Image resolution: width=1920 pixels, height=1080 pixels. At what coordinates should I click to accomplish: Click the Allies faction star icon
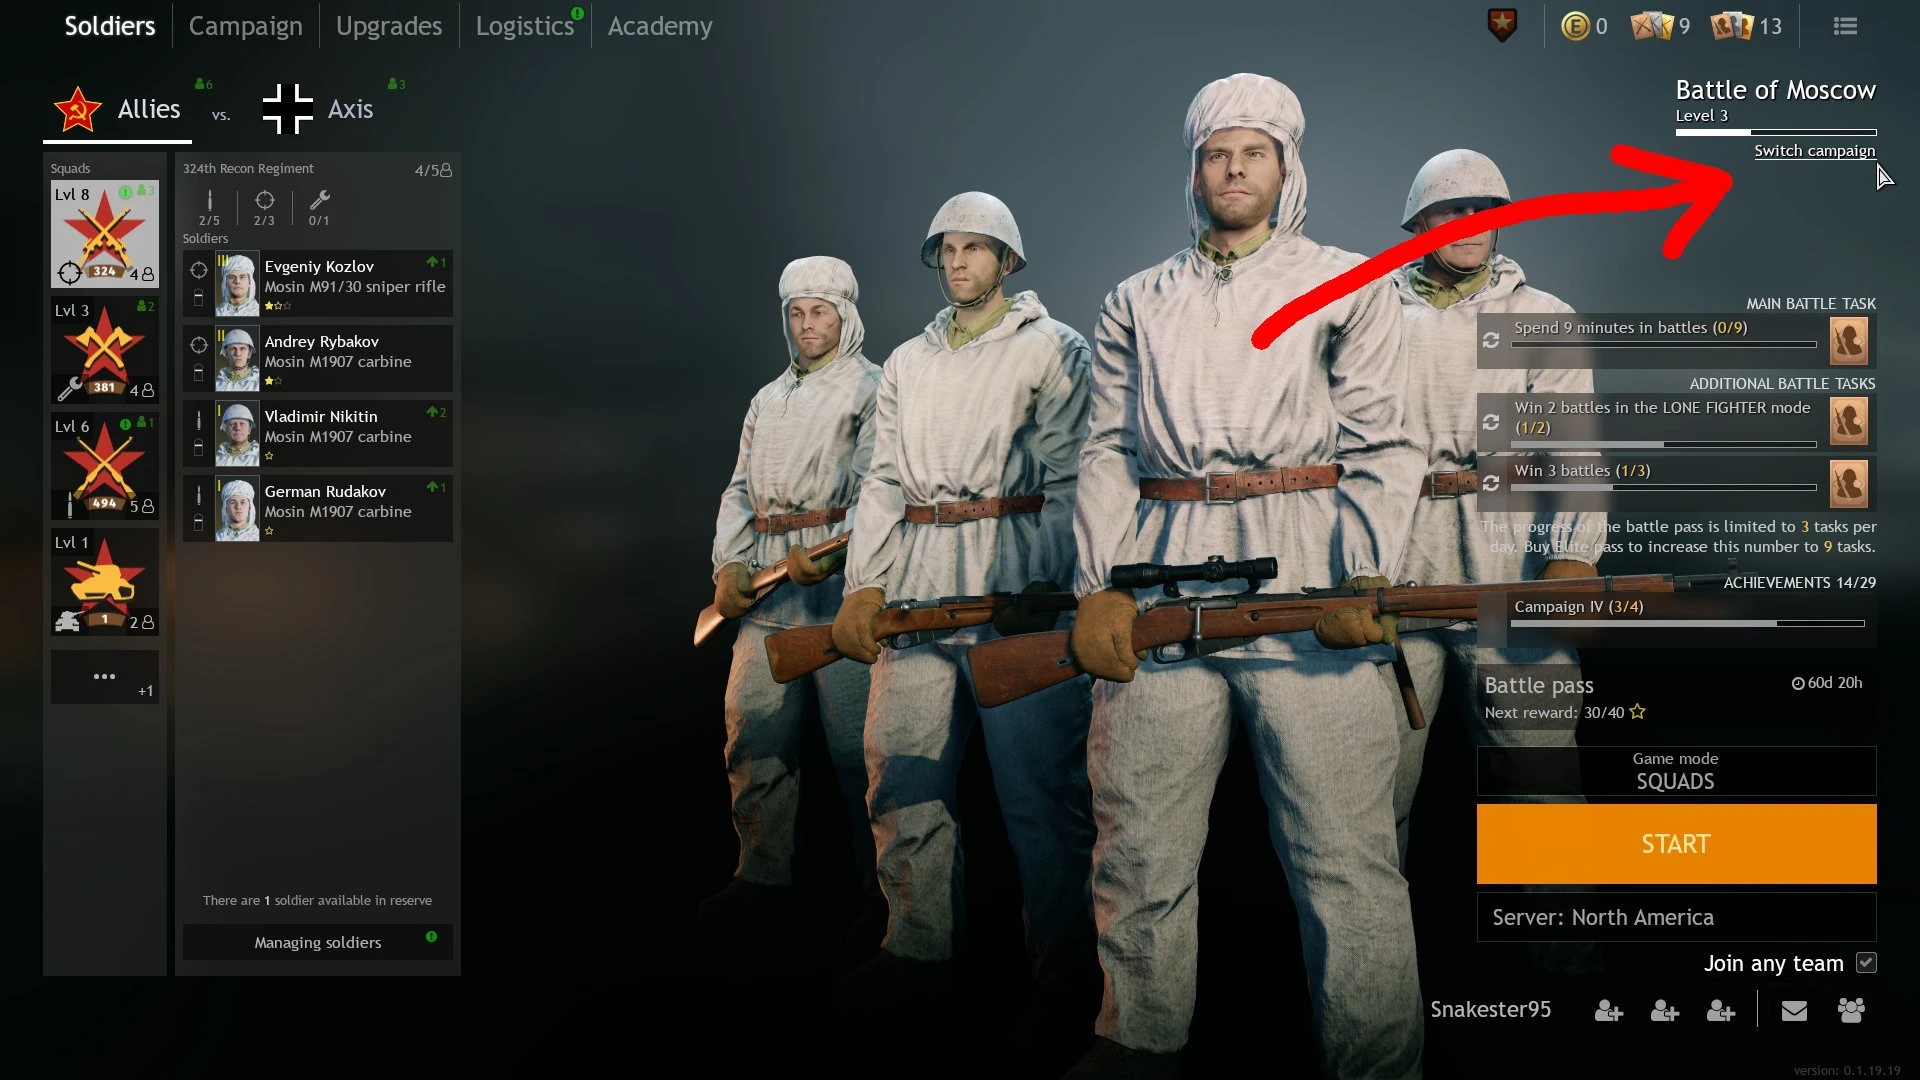point(79,108)
